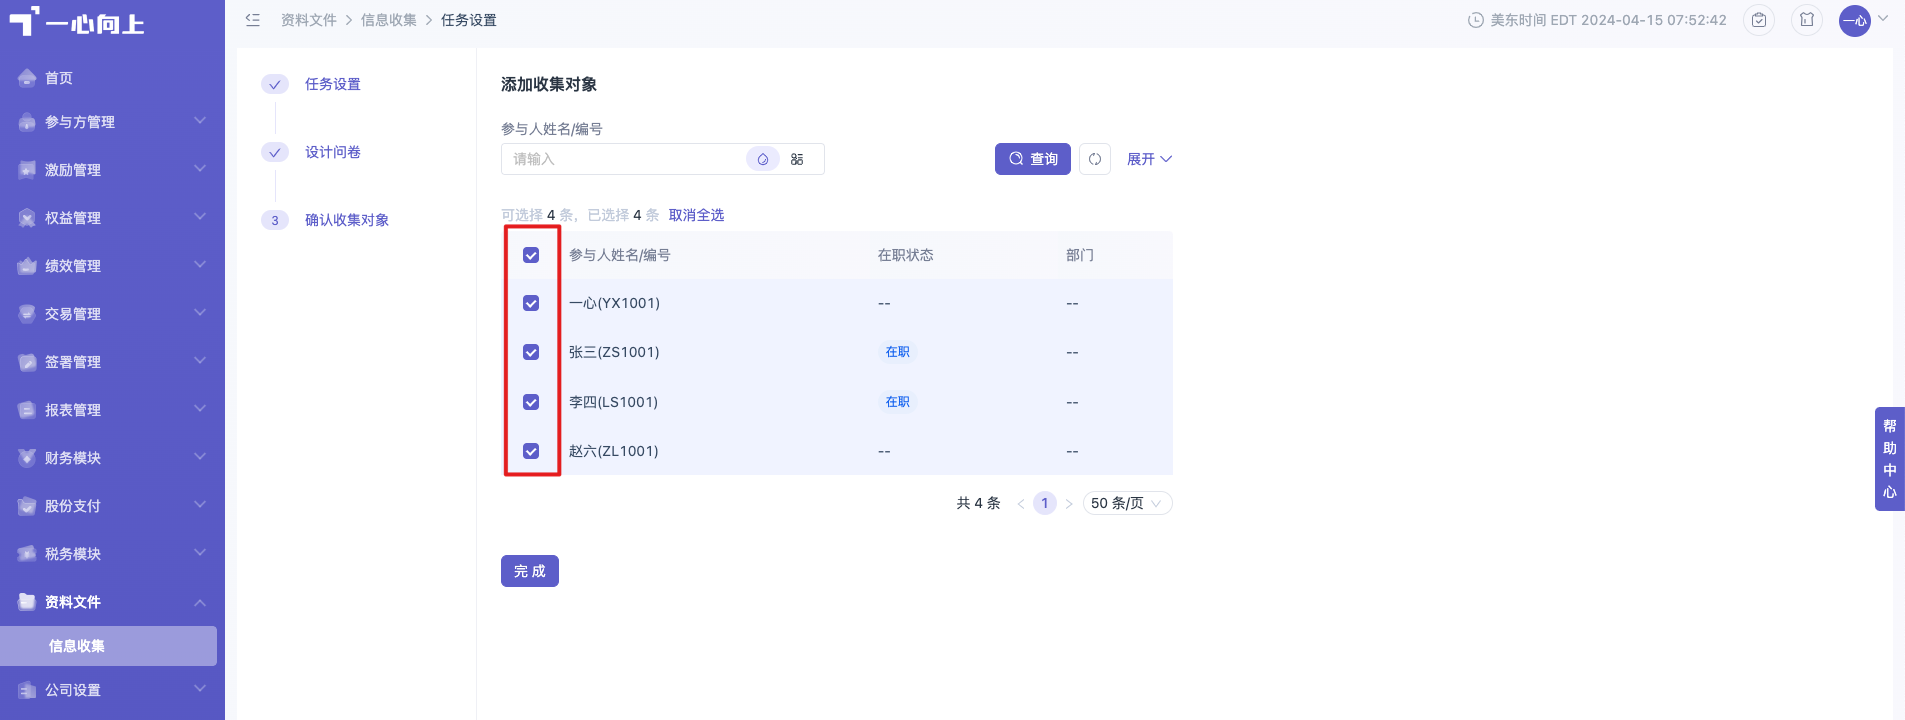Collapse the sidebar with the menu fold icon
Screen dimensions: 1905x720
(x=253, y=20)
